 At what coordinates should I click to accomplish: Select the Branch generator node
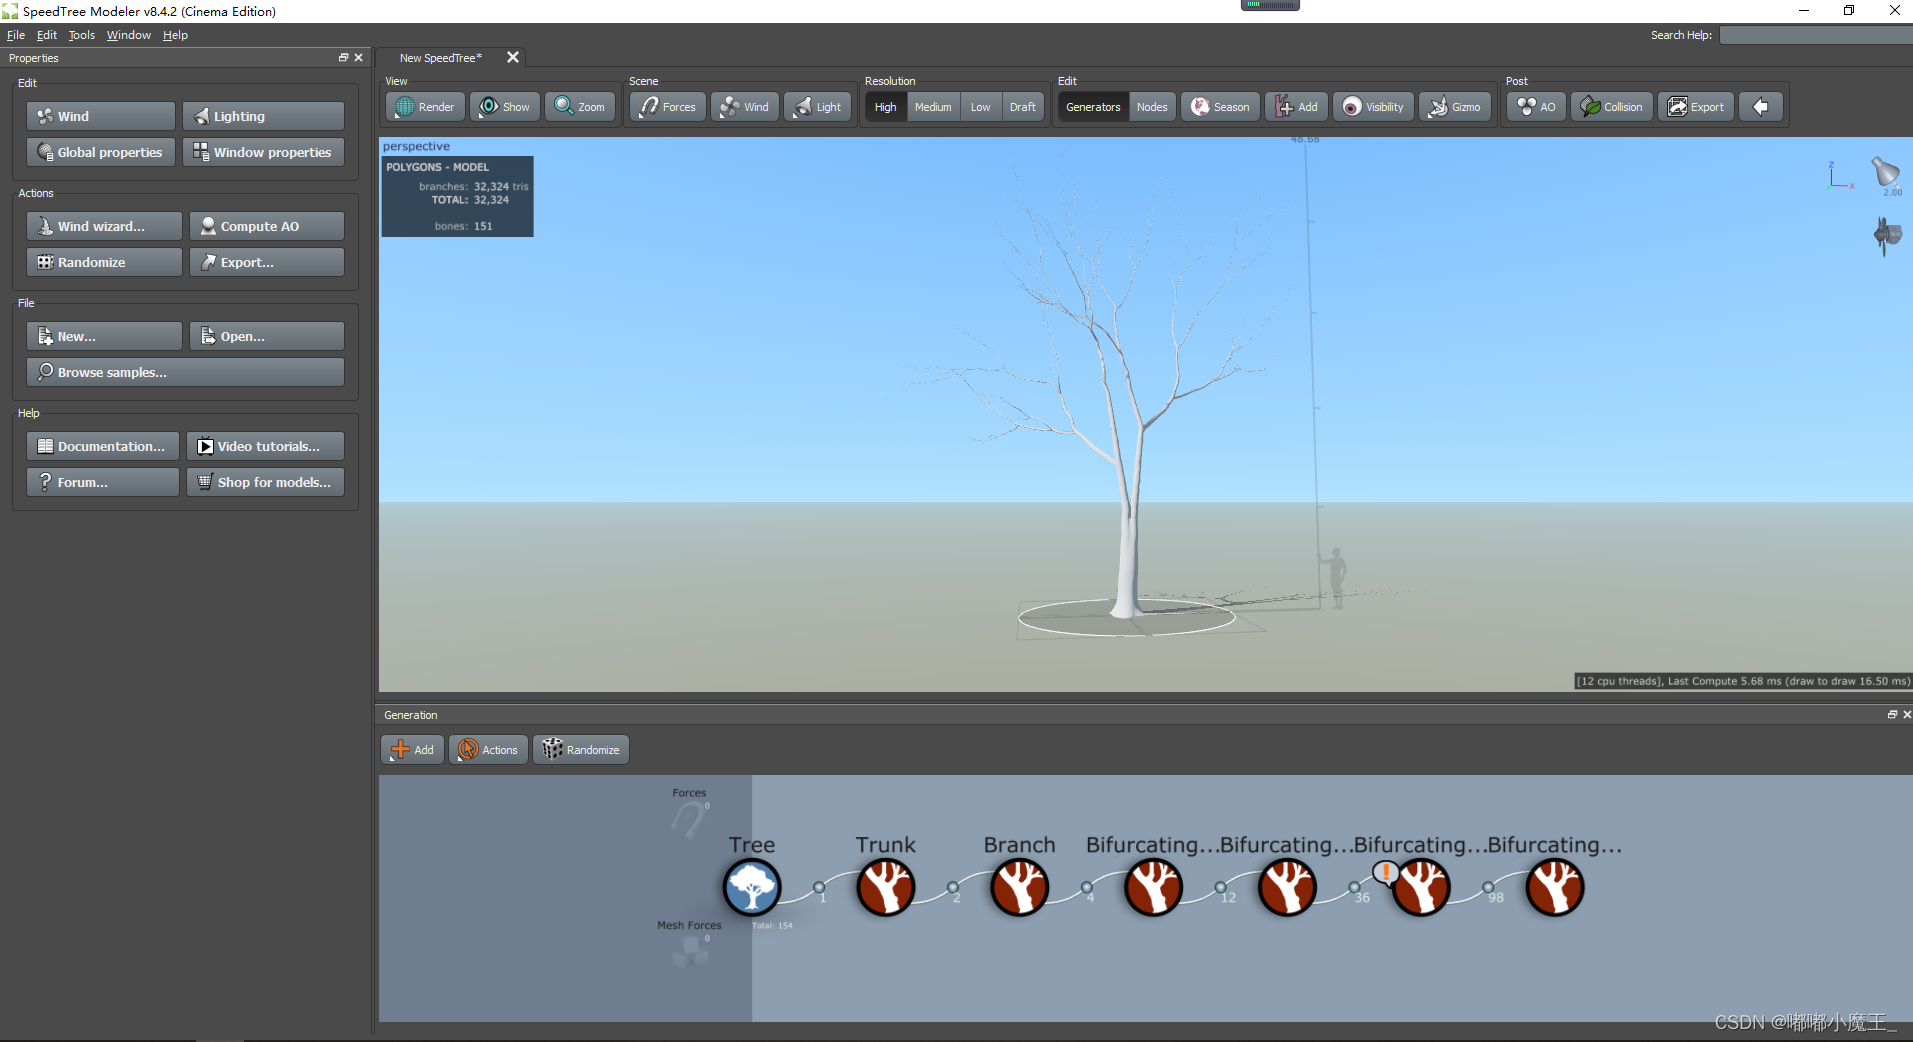coord(1020,887)
